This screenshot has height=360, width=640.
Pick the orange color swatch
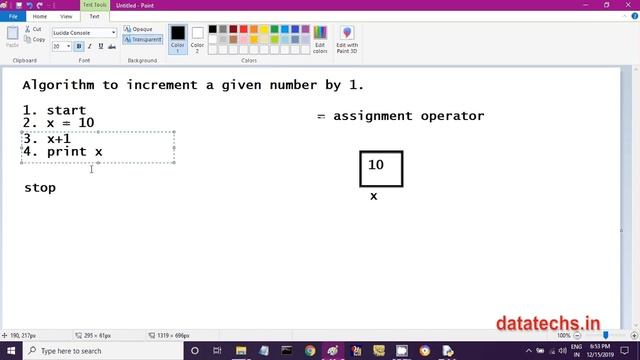(254, 29)
